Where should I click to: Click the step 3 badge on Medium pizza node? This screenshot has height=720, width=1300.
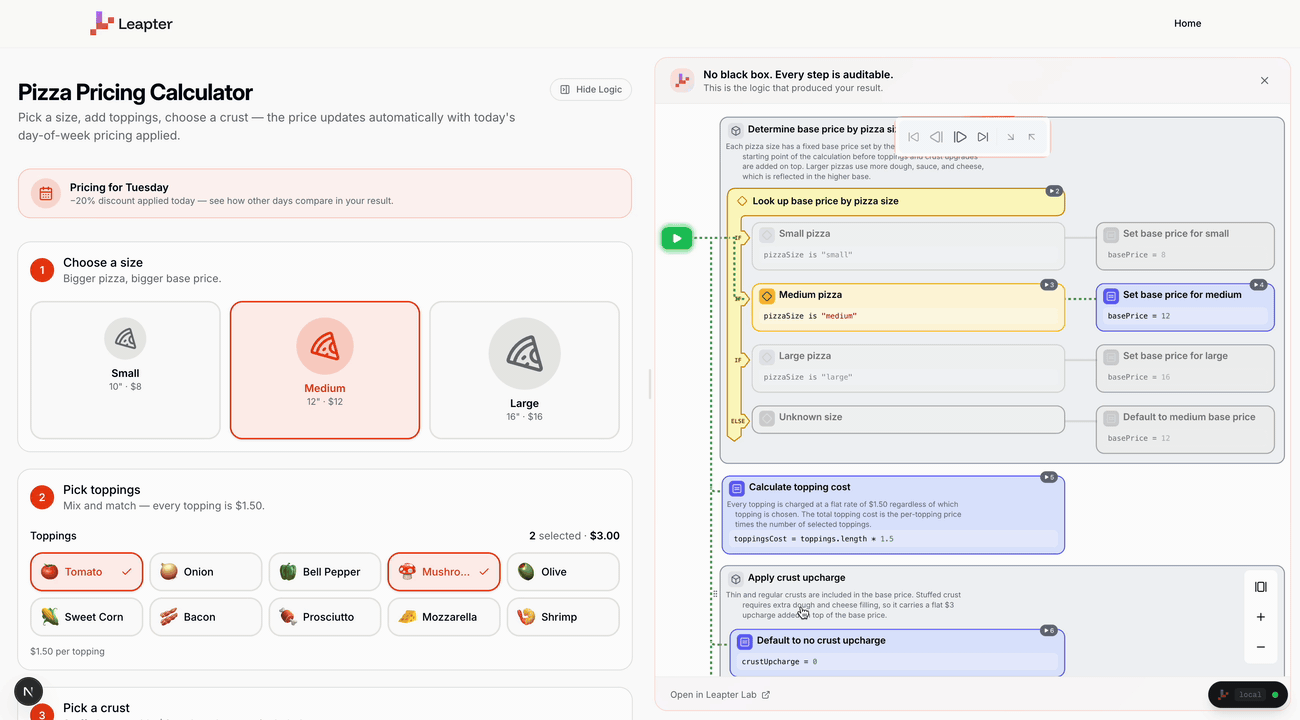(1048, 285)
